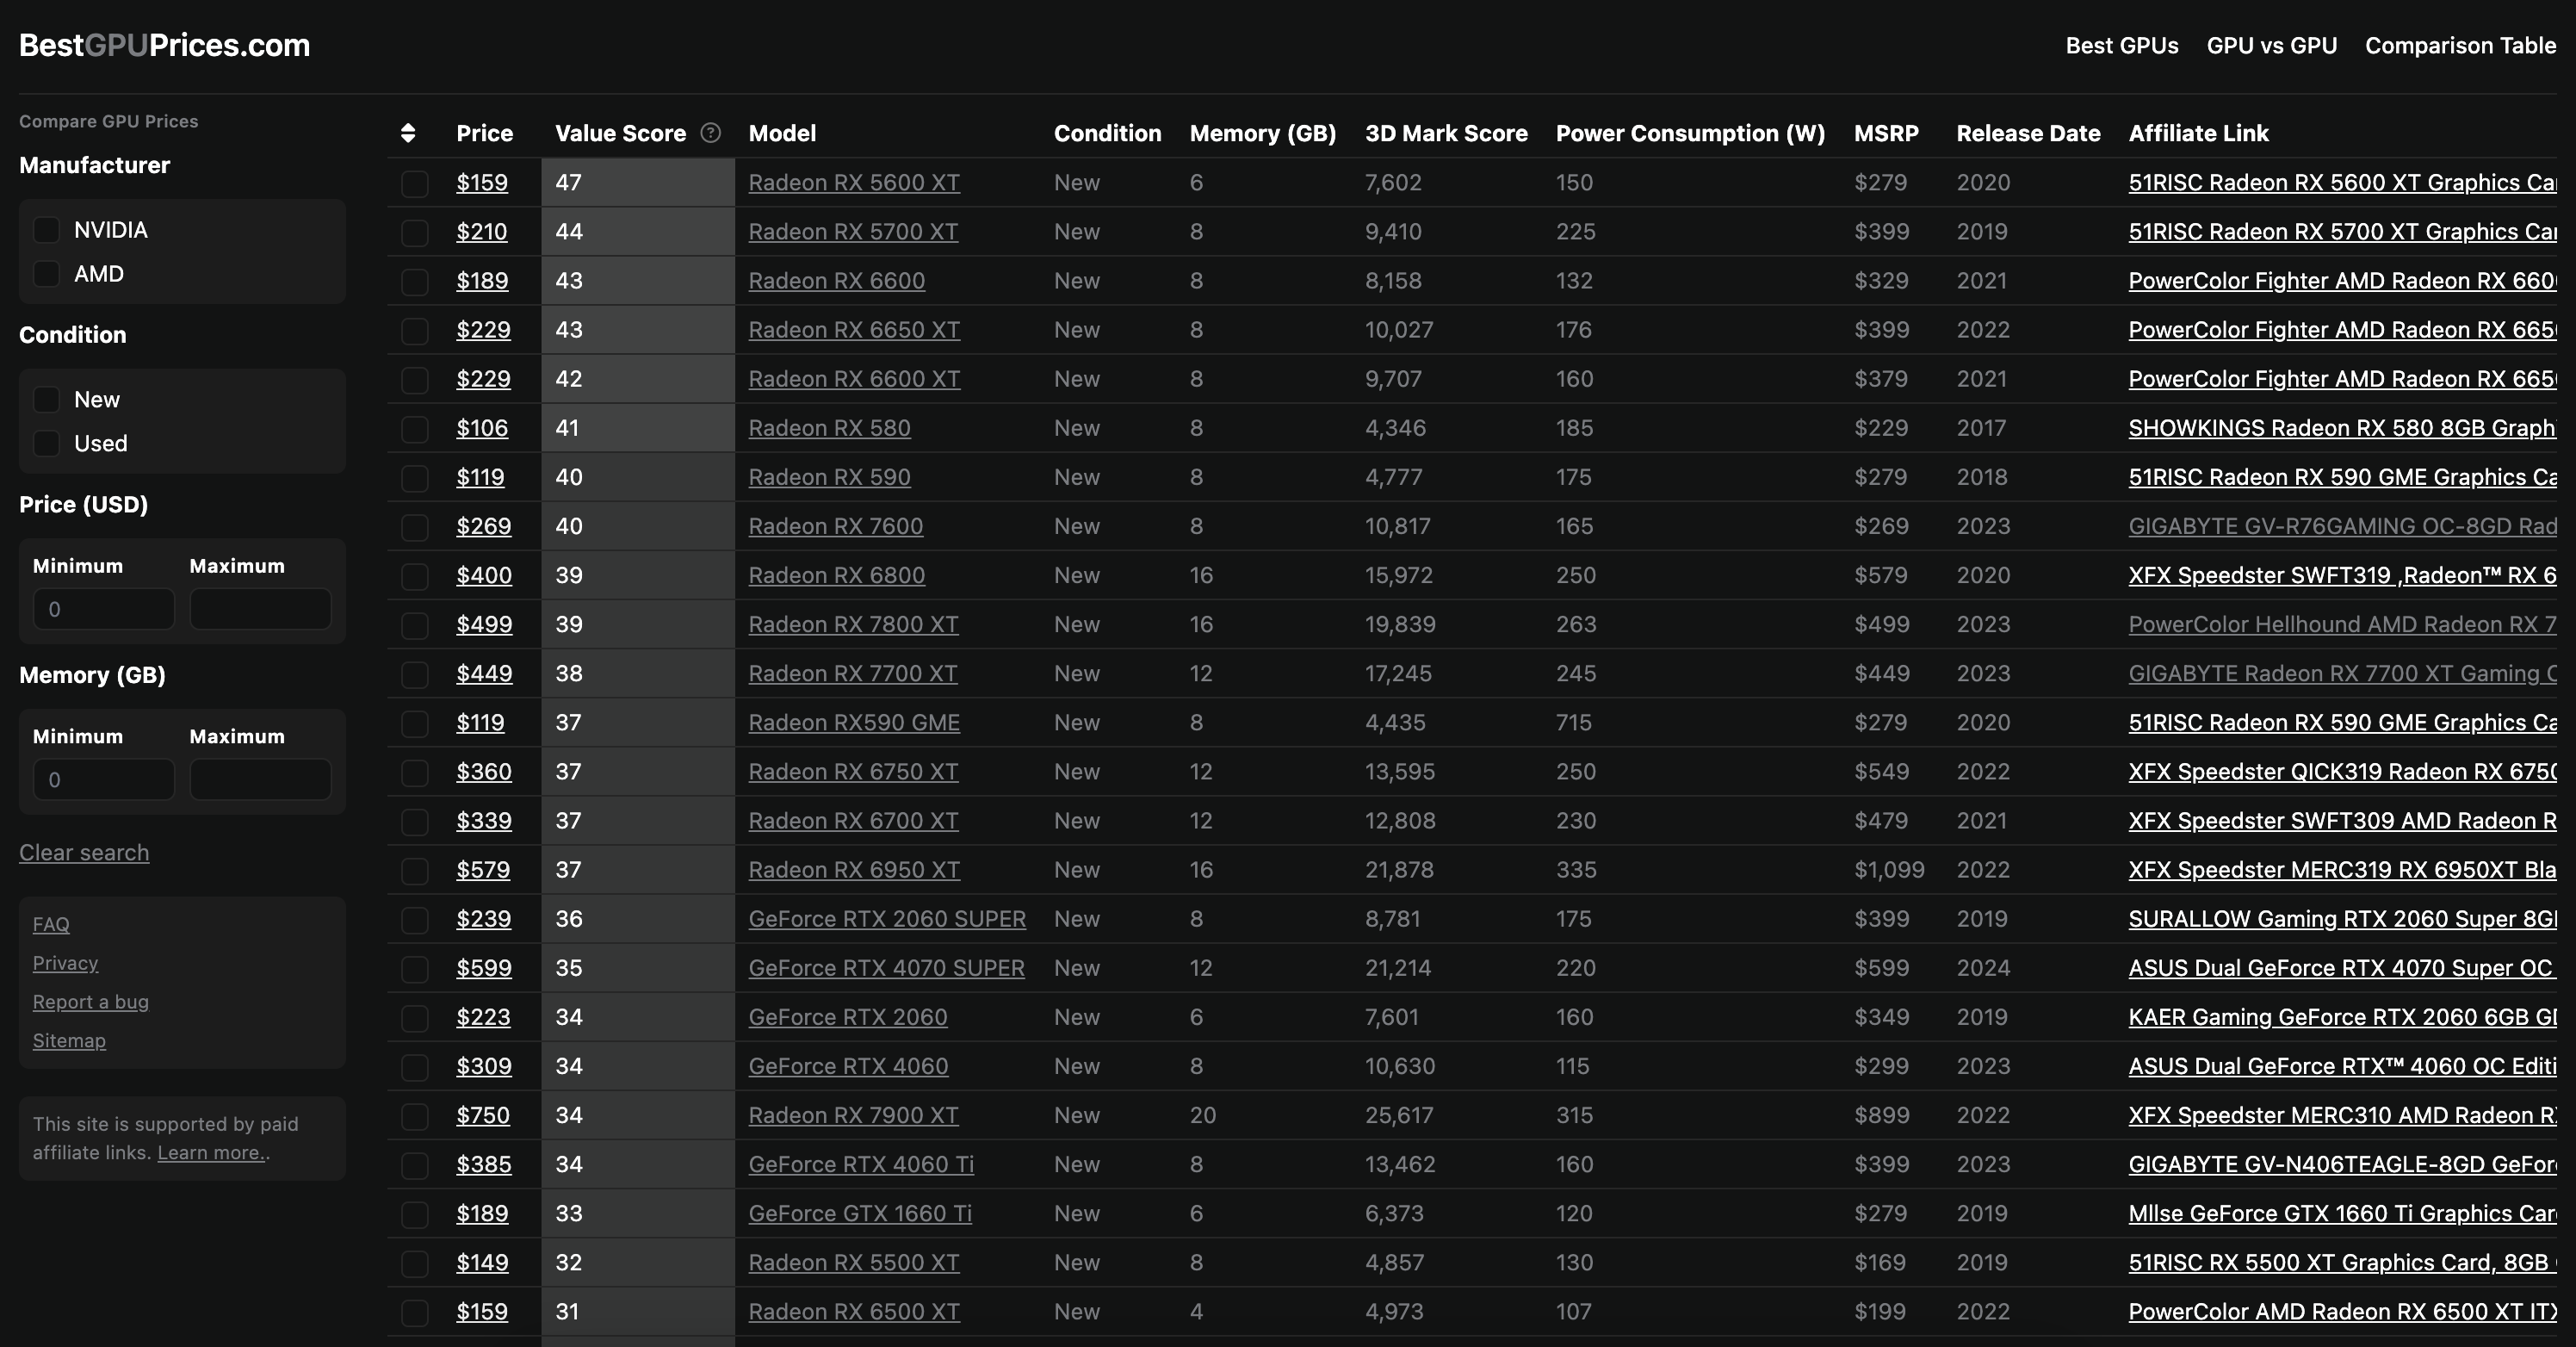
Task: Enable the AMD manufacturer checkbox
Action: [x=46, y=274]
